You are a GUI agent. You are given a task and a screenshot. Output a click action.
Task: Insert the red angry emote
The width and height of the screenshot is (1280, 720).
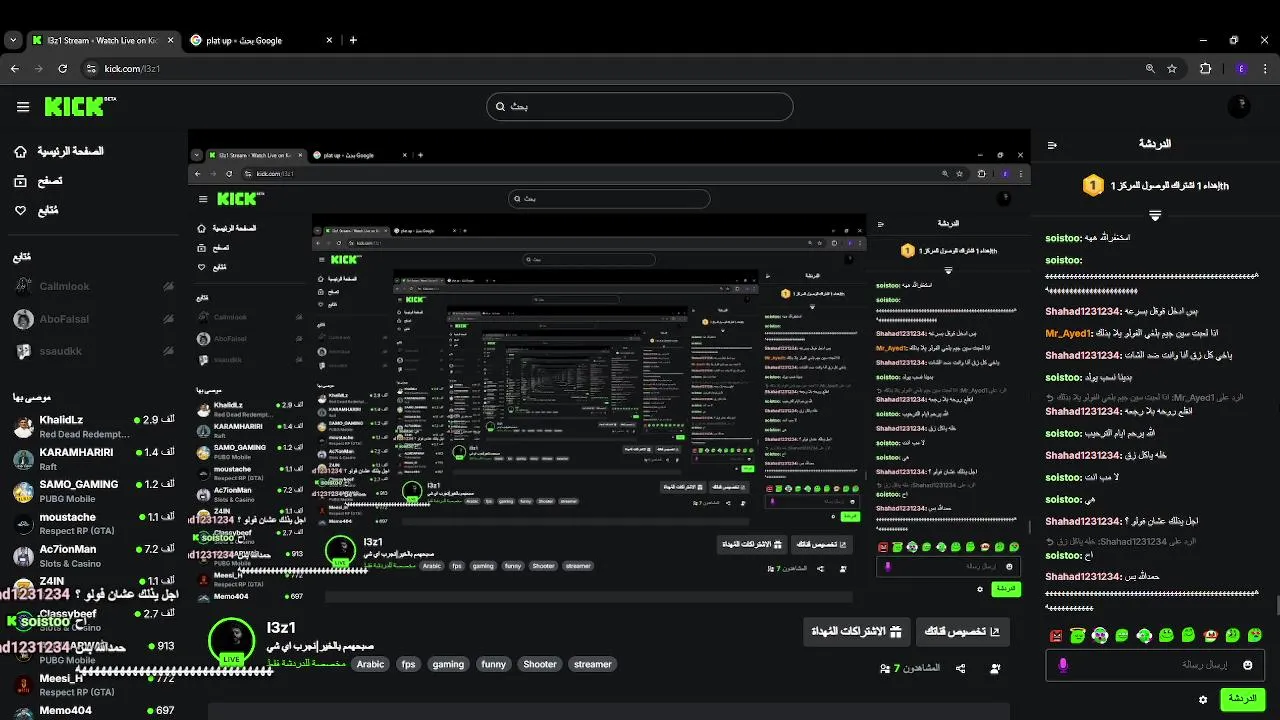1056,635
